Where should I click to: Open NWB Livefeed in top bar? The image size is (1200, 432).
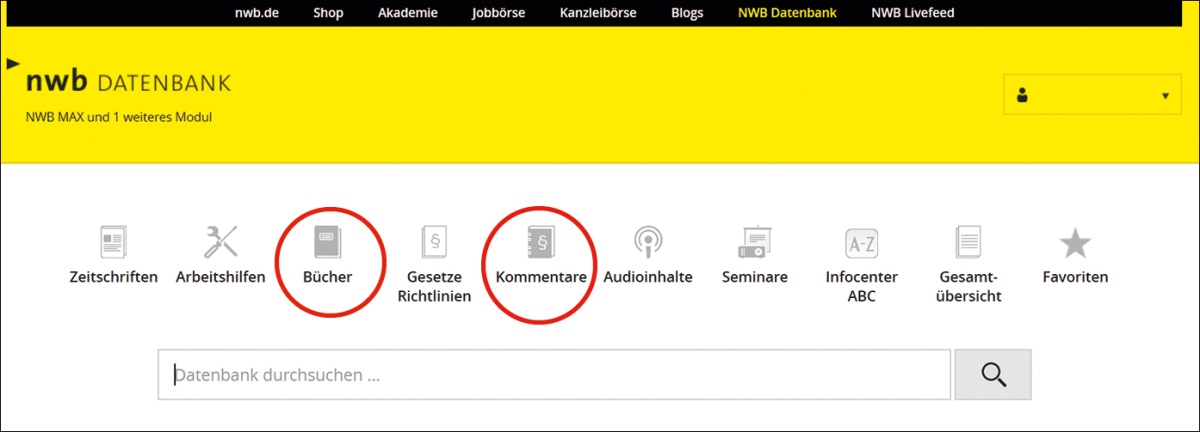pyautogui.click(x=912, y=13)
